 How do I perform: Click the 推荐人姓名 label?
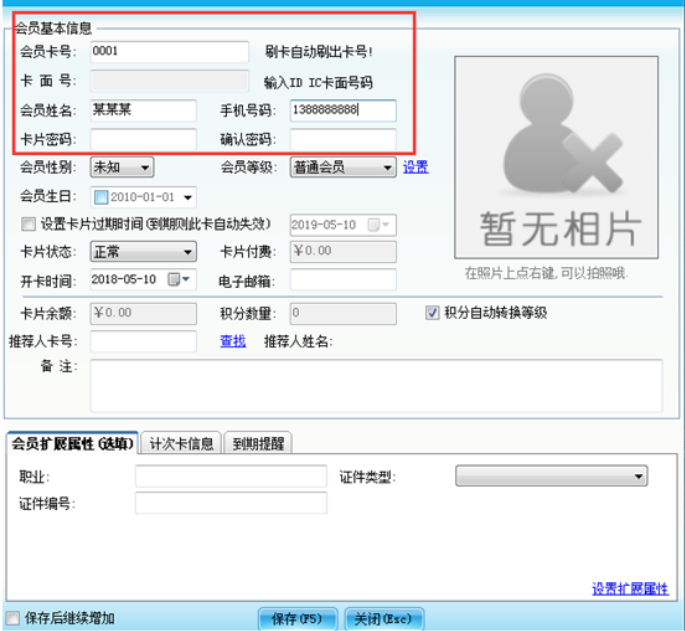coord(298,342)
